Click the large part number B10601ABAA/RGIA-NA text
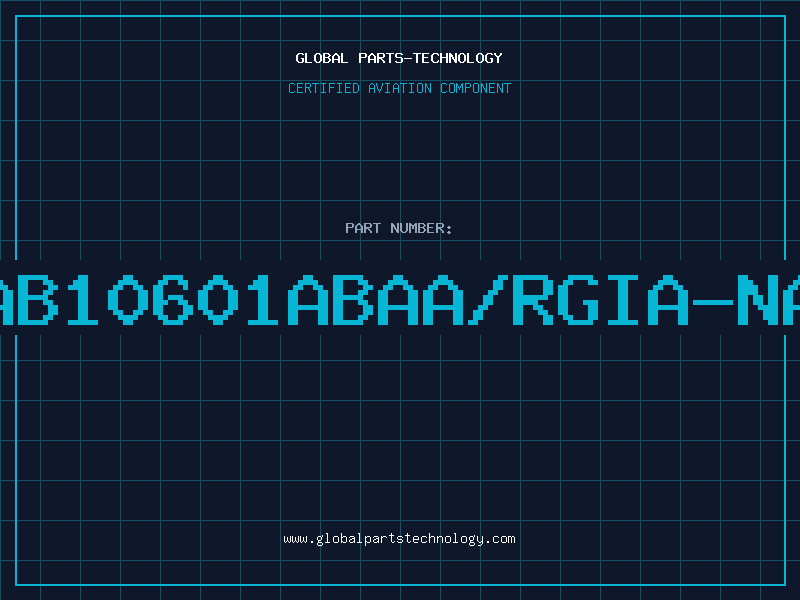The image size is (800, 600). pos(400,300)
